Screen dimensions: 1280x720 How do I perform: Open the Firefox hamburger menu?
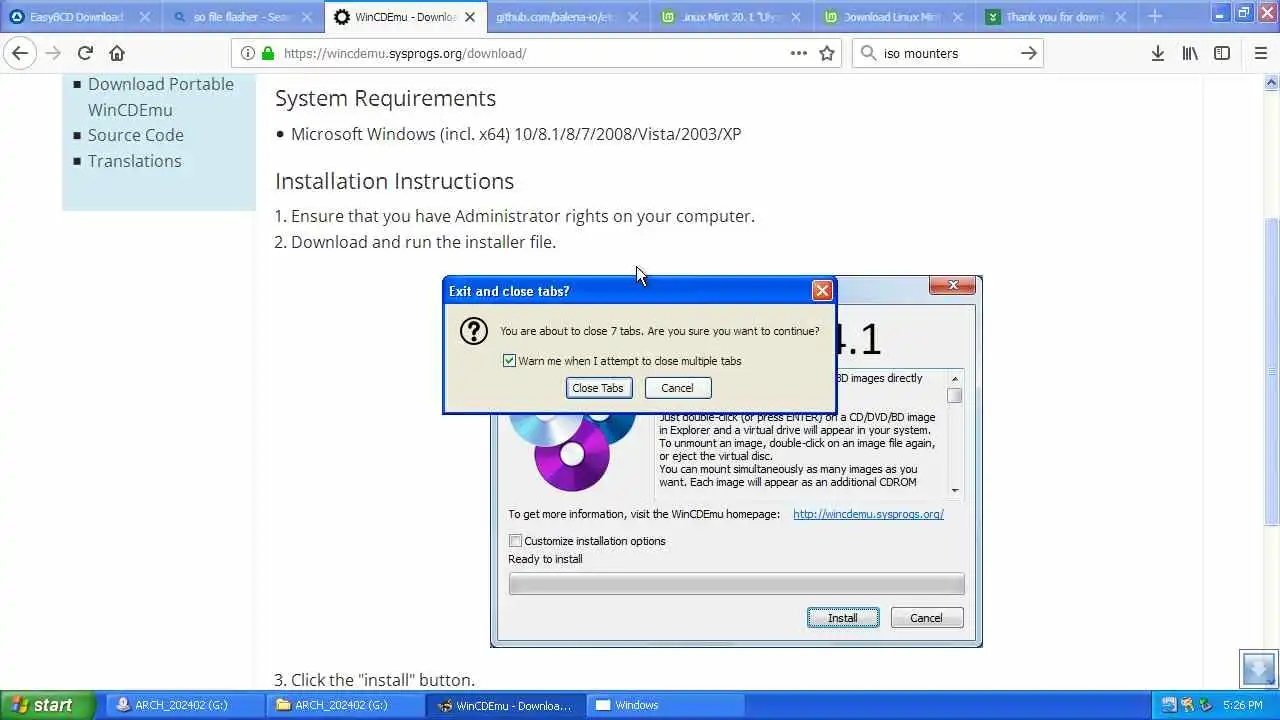point(1260,53)
